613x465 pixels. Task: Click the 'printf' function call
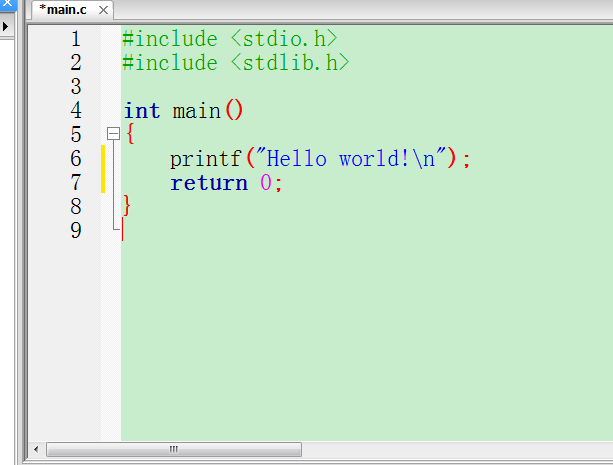click(206, 159)
